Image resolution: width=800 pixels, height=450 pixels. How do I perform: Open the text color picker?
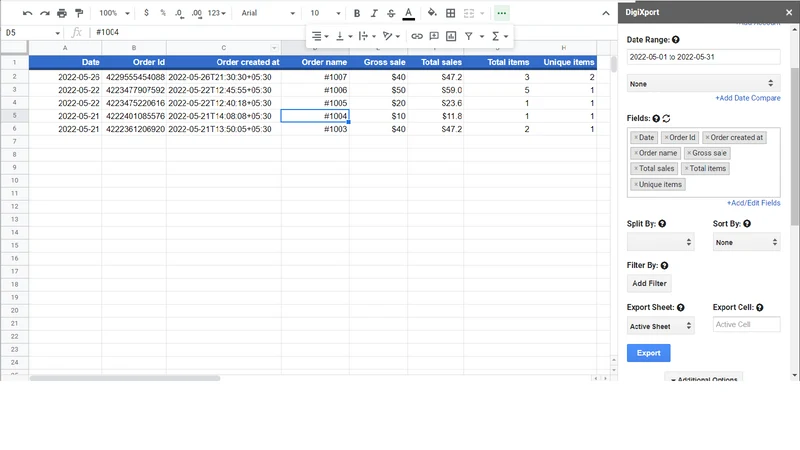[x=408, y=14]
